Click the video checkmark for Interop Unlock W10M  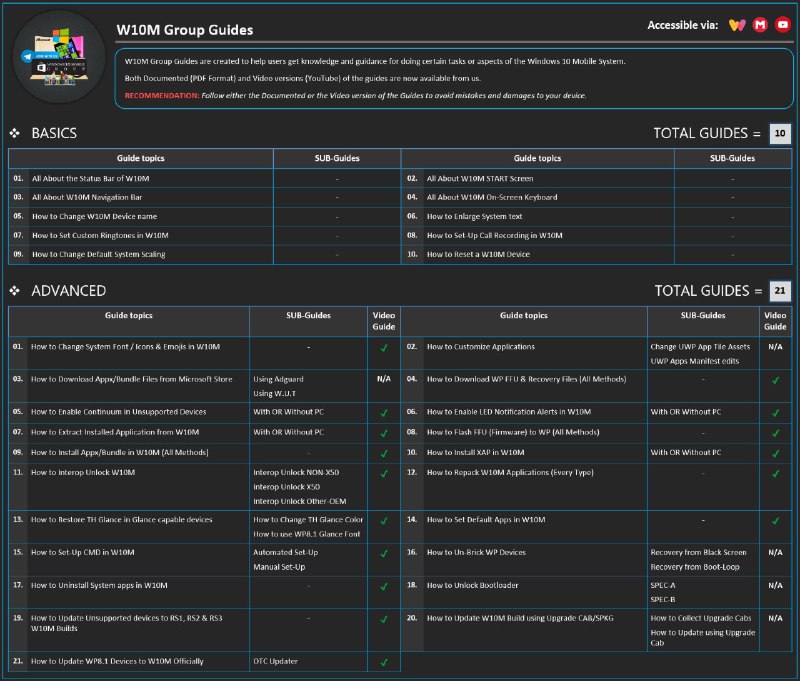(384, 473)
